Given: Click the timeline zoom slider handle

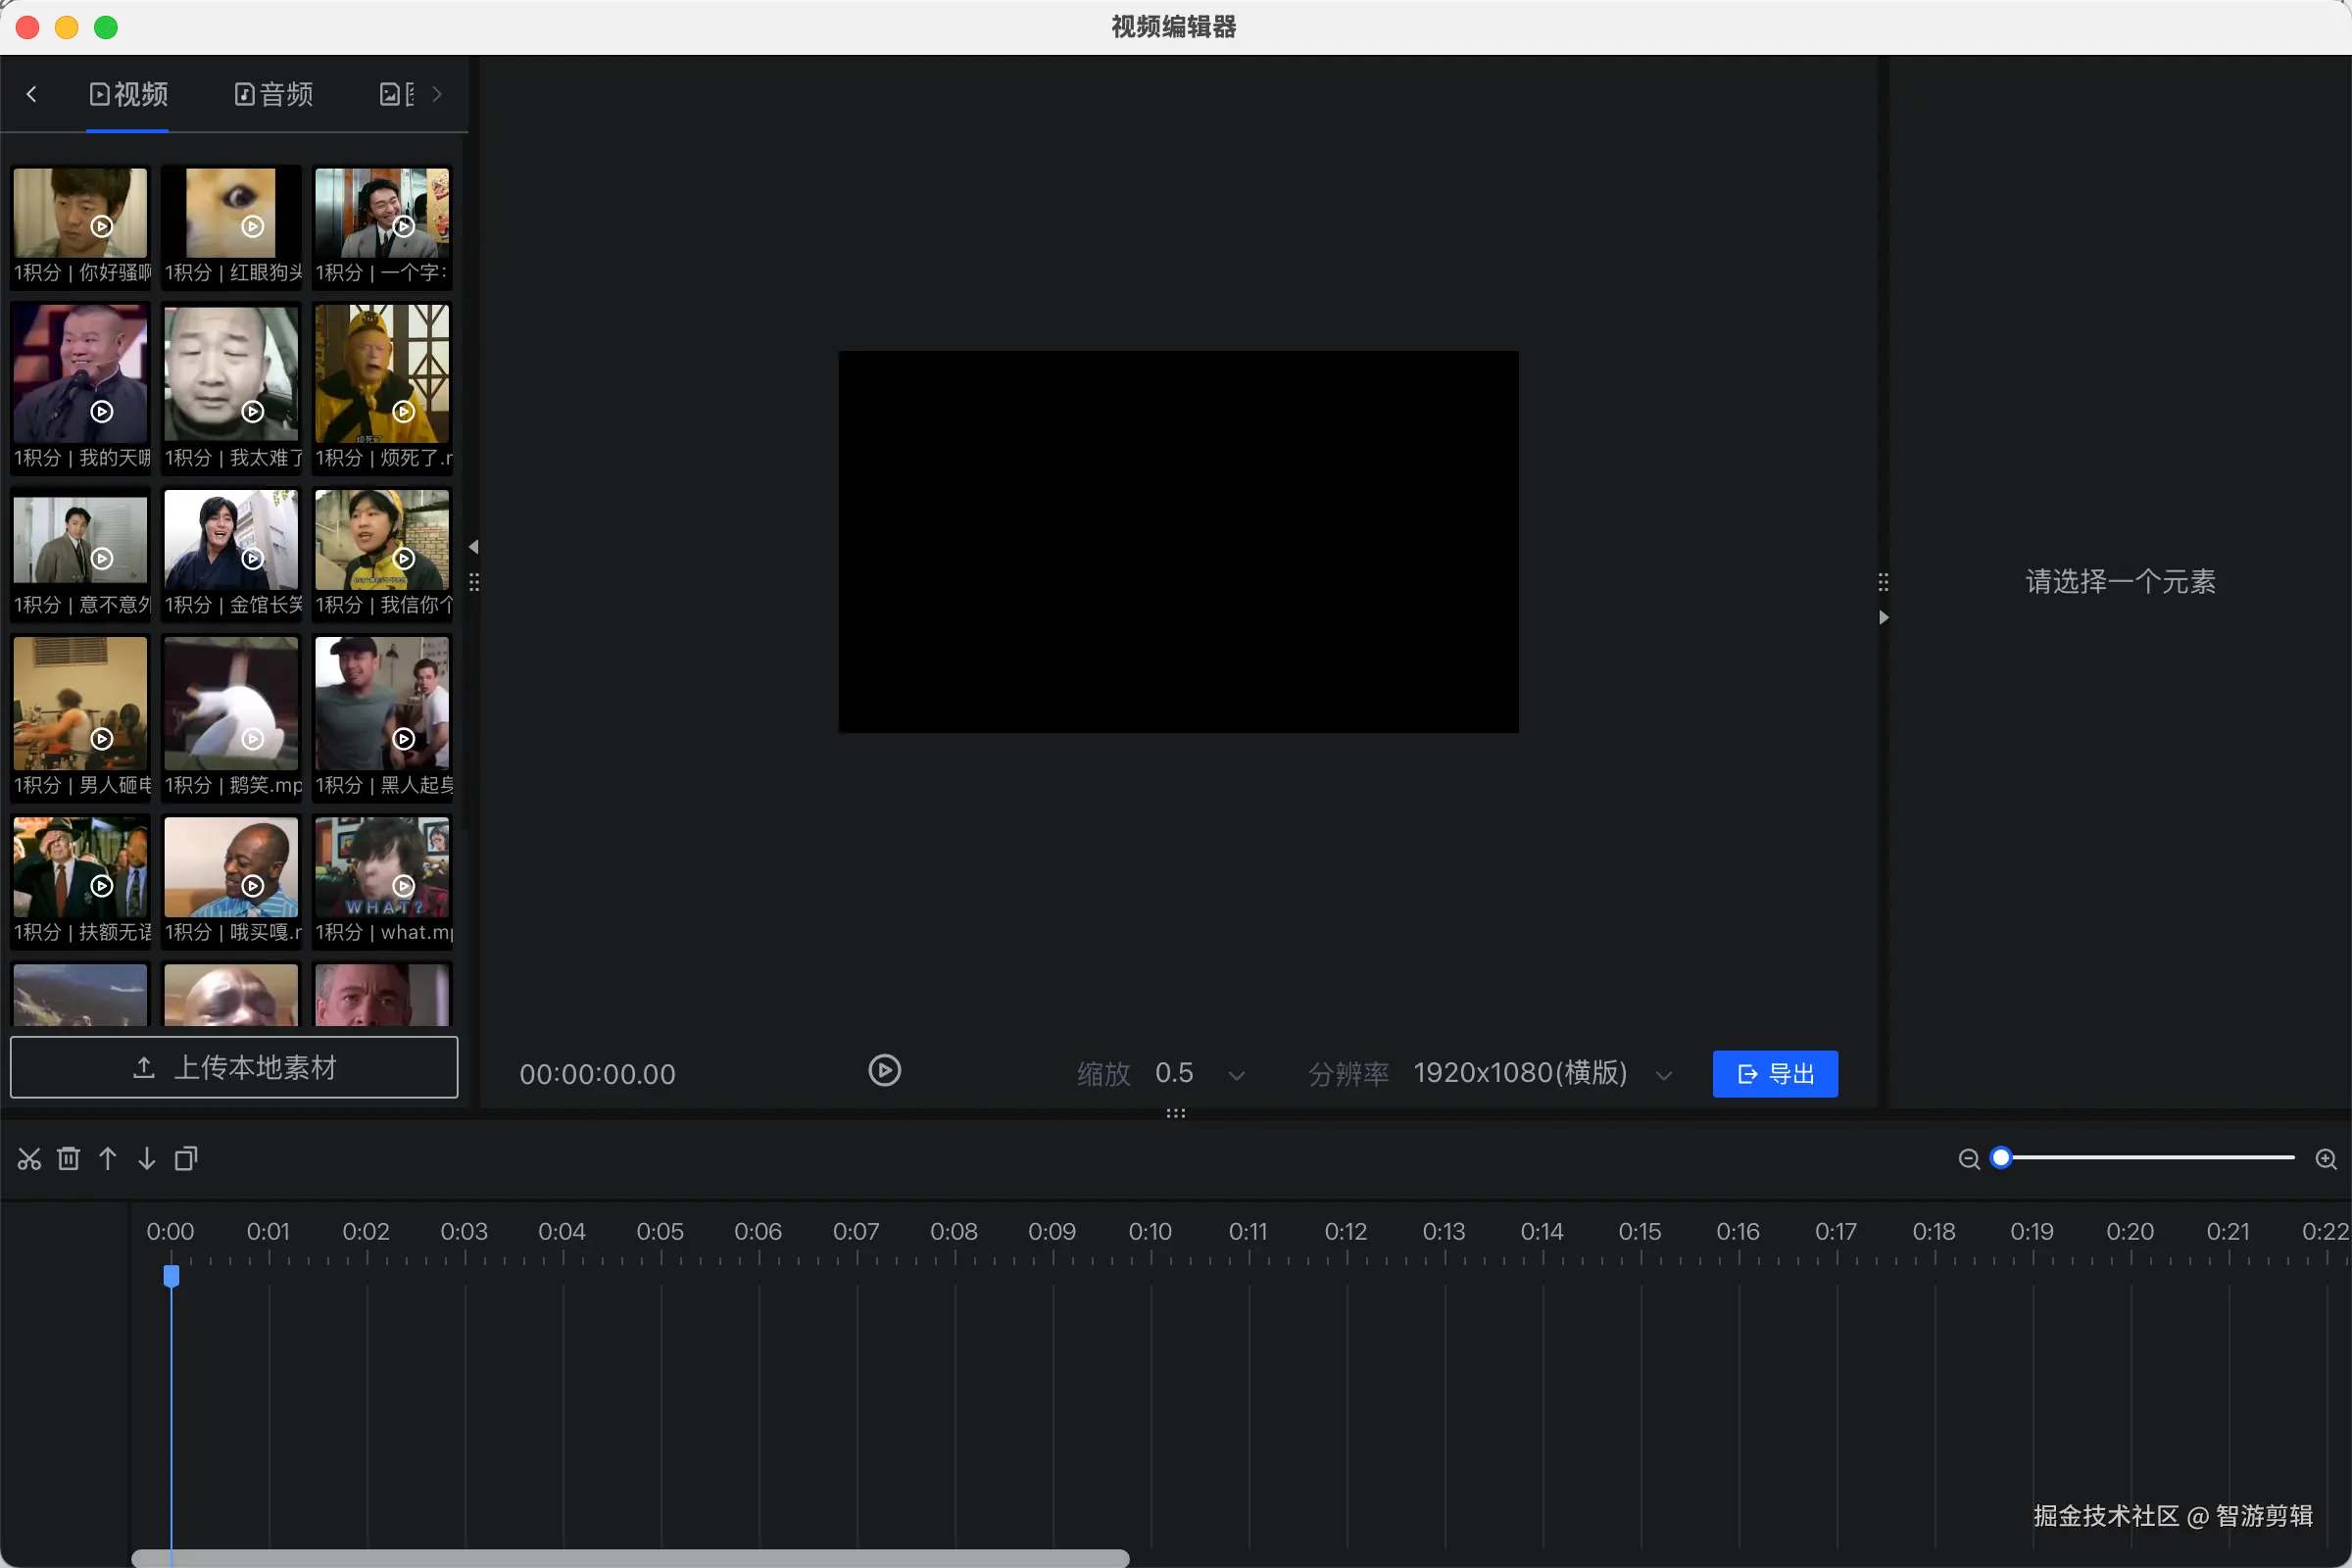Looking at the screenshot, I should [x=2000, y=1158].
